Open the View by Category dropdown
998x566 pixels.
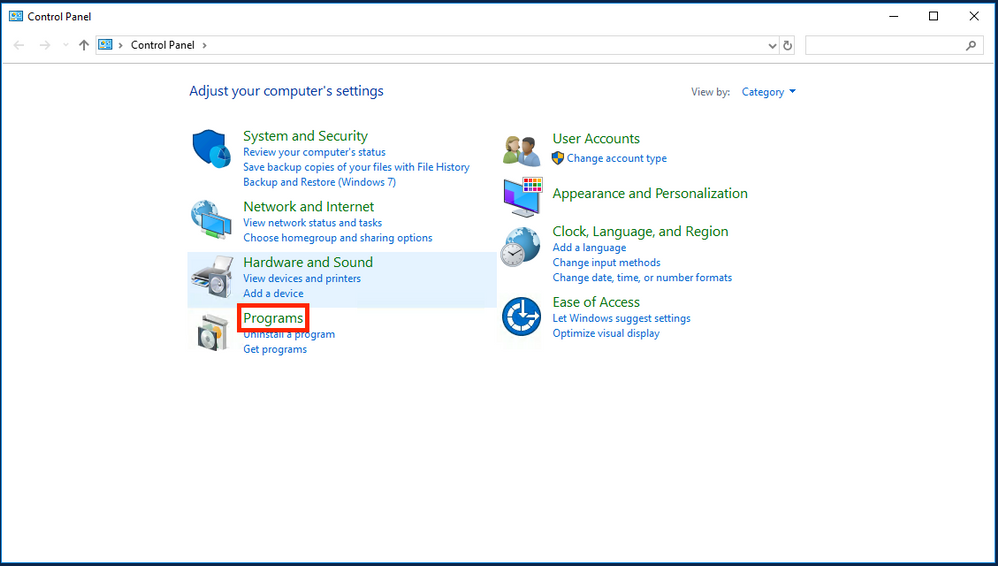coord(768,92)
